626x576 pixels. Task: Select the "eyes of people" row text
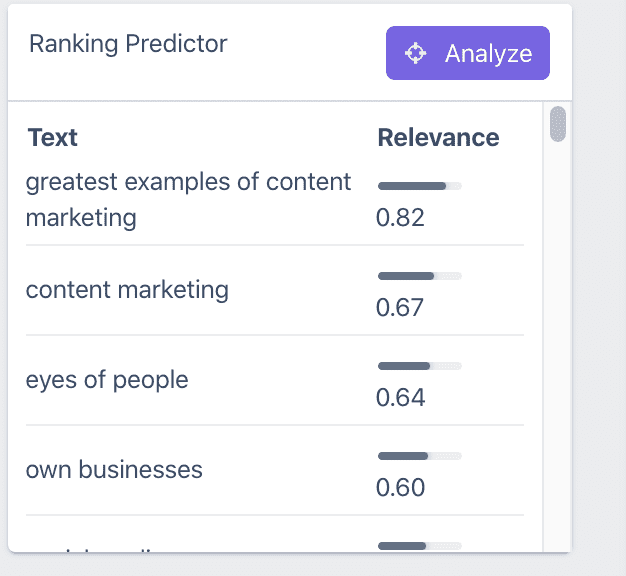[107, 380]
